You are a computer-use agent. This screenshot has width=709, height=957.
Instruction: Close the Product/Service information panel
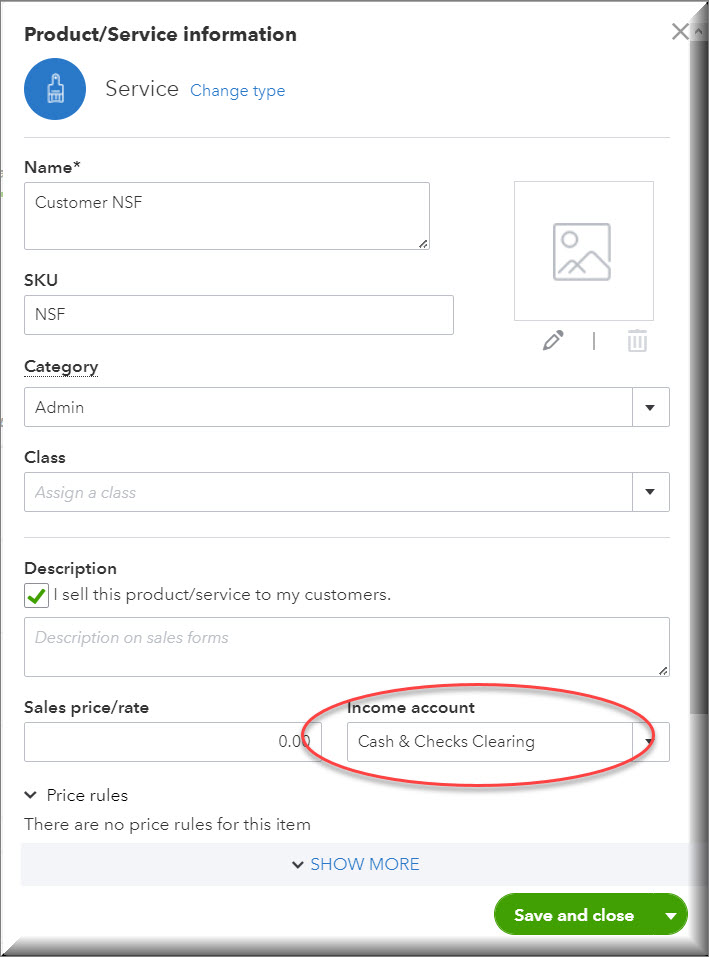[x=680, y=32]
